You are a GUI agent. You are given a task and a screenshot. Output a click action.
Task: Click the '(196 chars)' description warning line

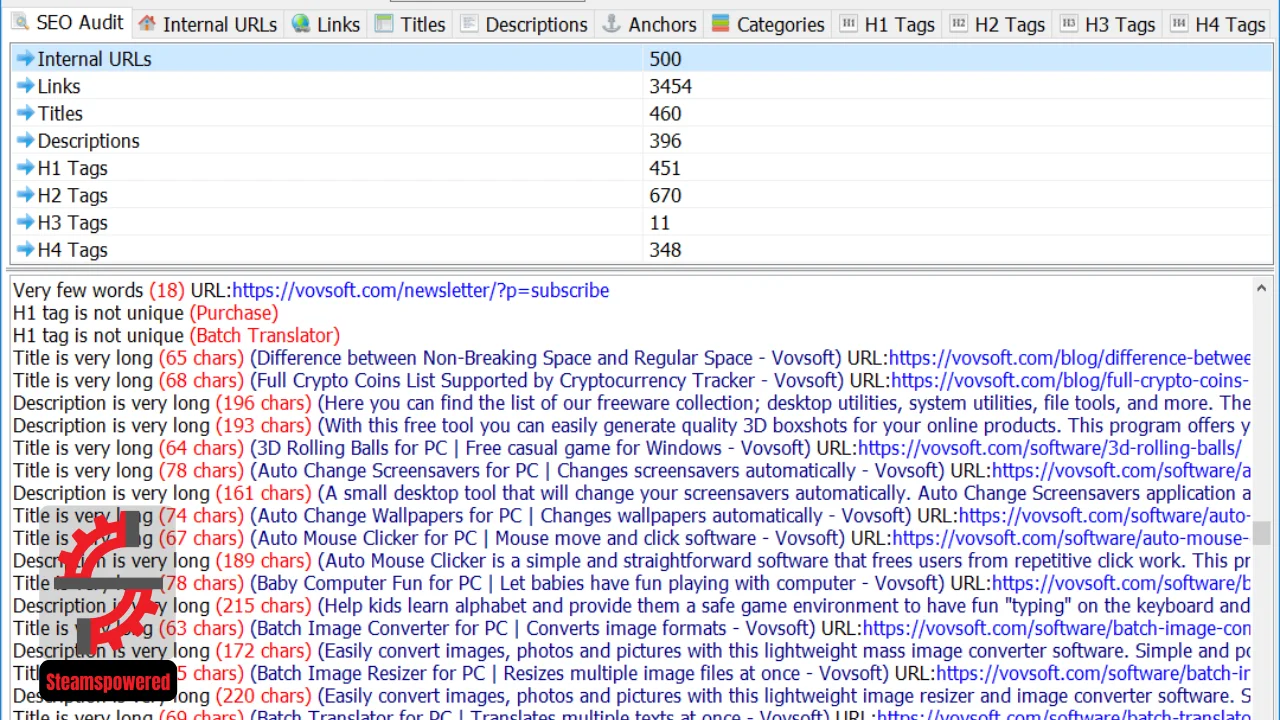coord(632,403)
